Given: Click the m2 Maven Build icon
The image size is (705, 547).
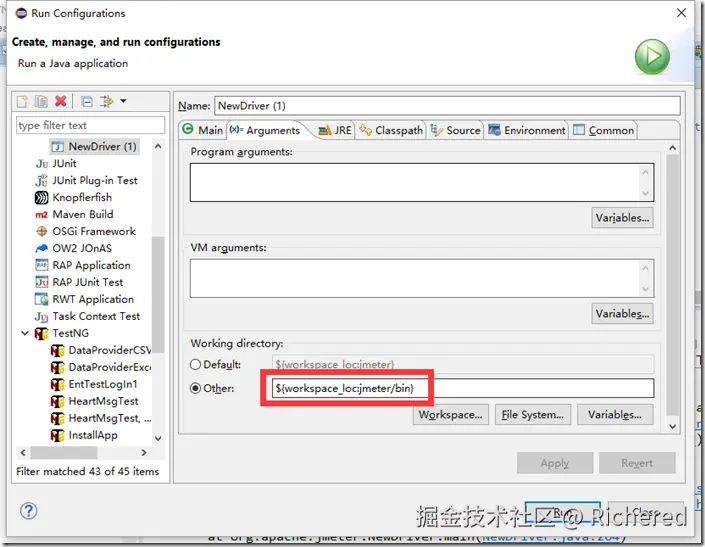Looking at the screenshot, I should 41,215.
